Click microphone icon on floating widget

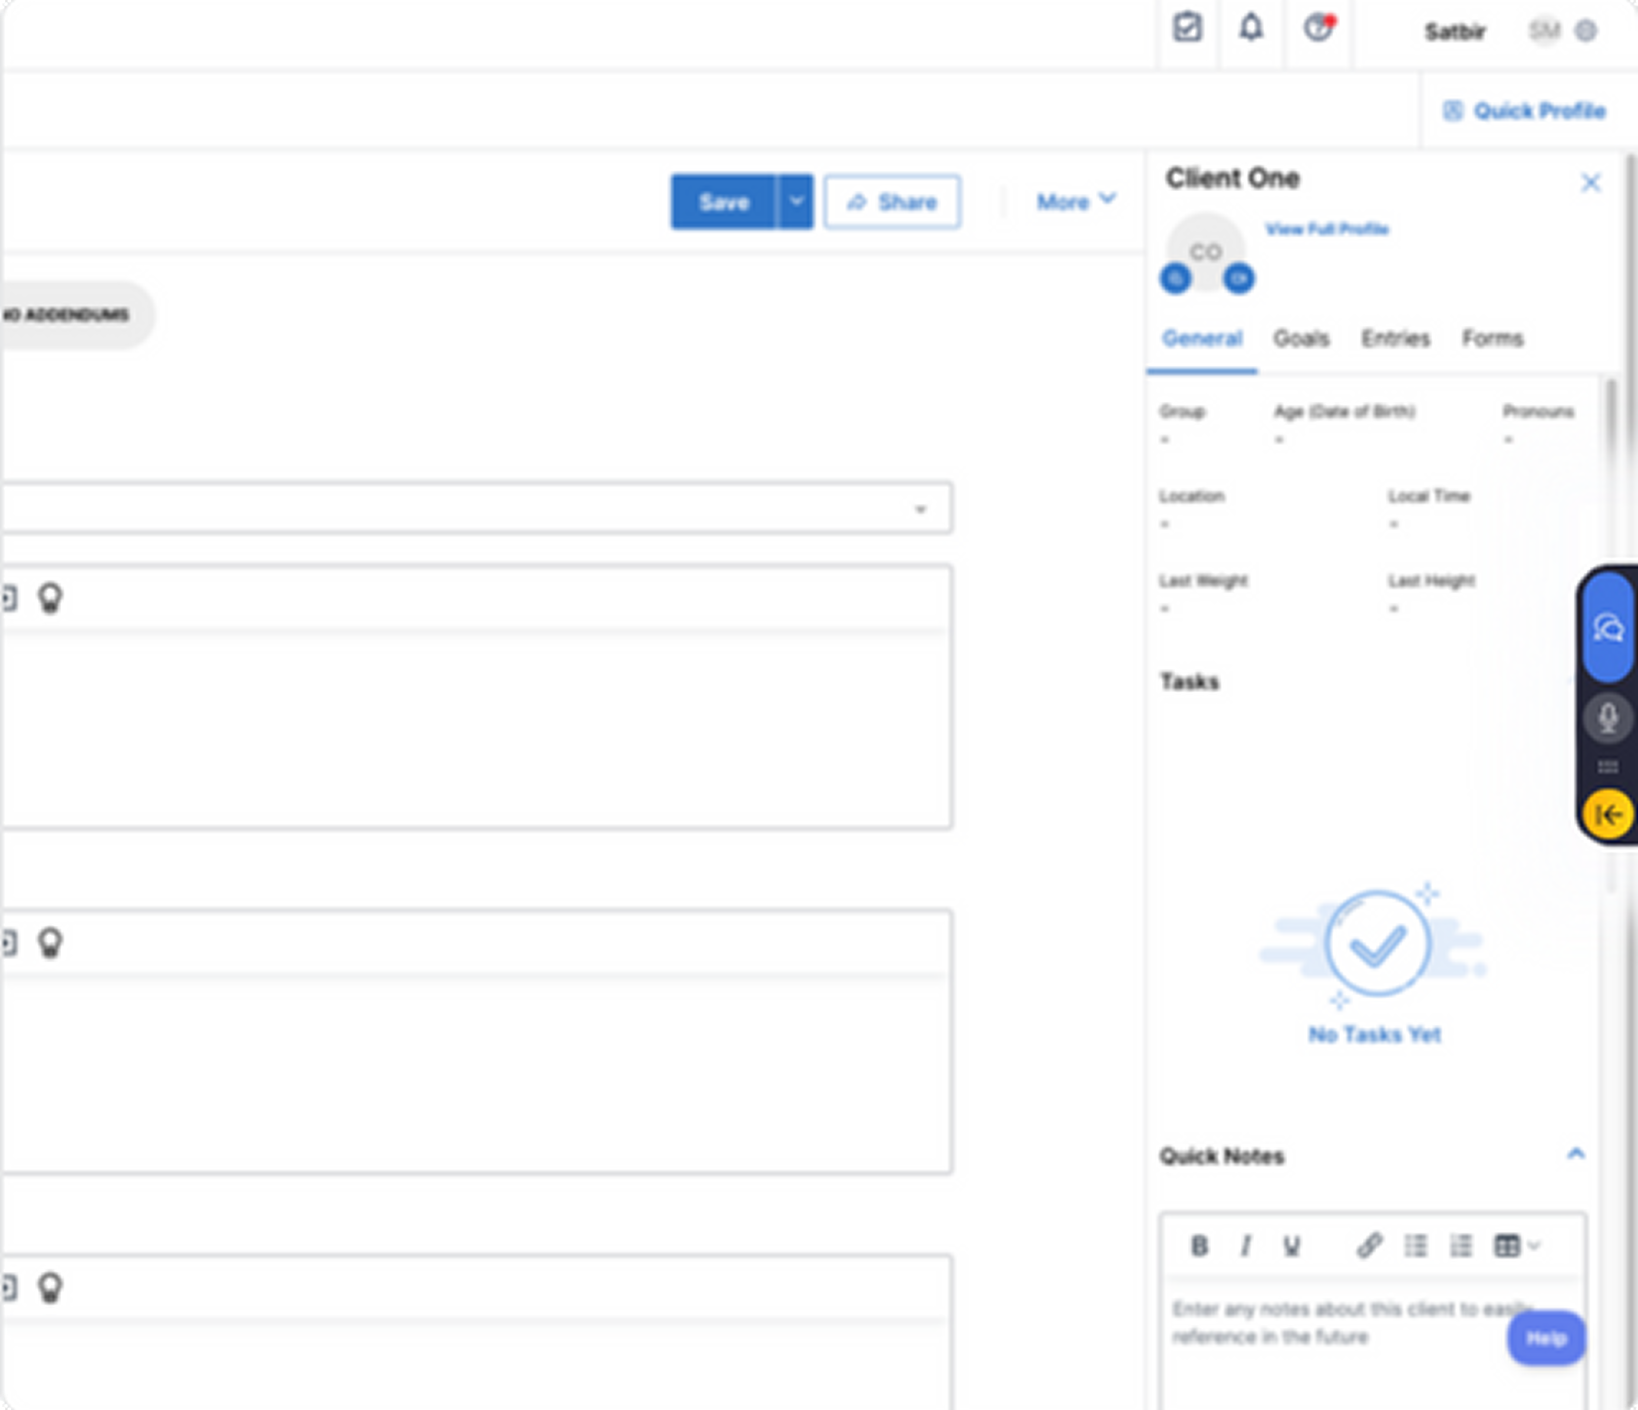(x=1608, y=717)
